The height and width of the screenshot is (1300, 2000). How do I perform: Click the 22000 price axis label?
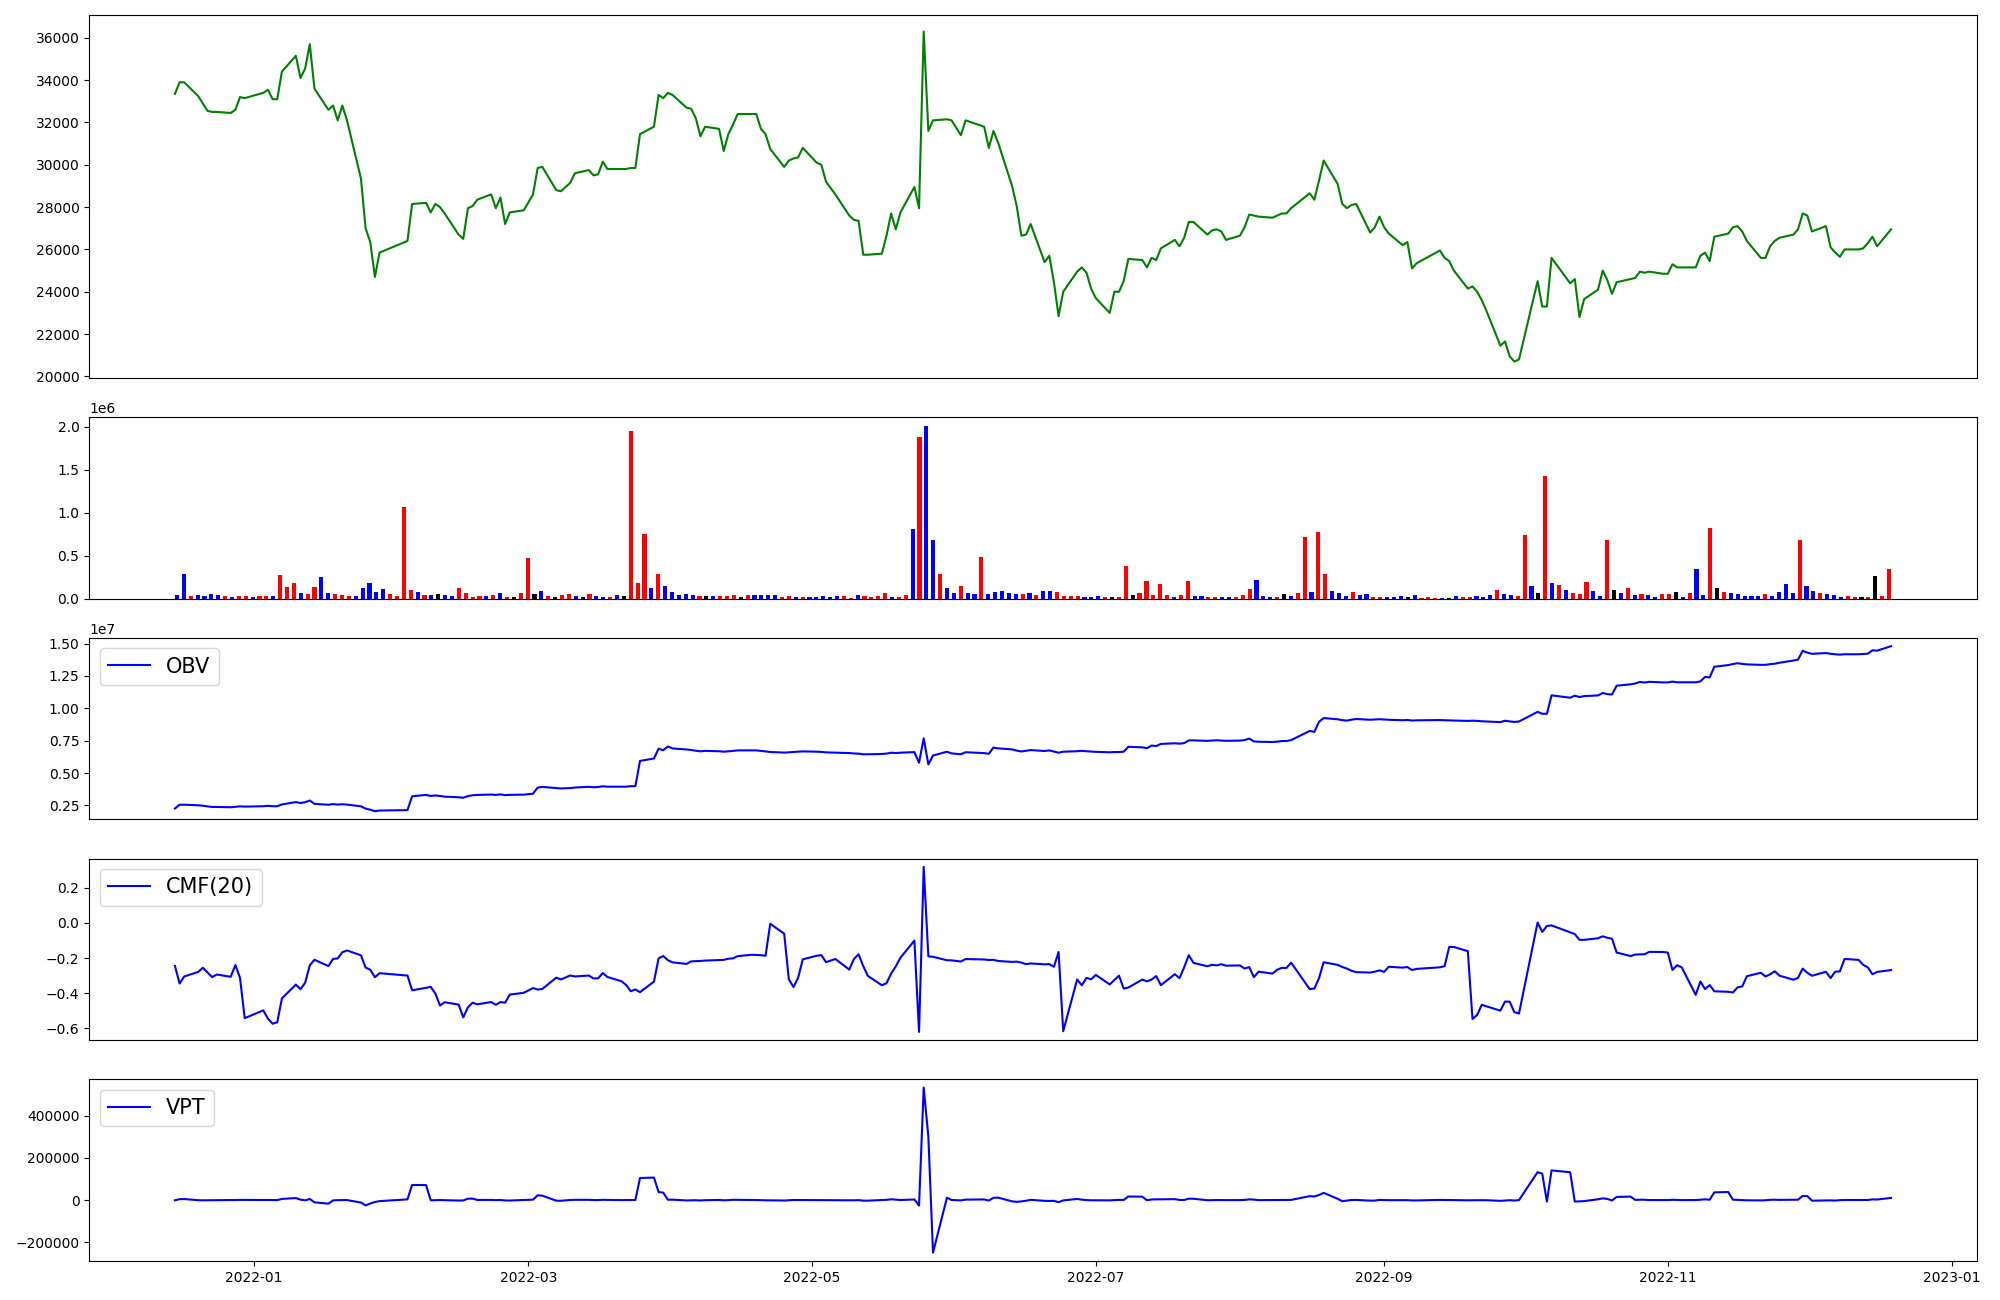[57, 335]
